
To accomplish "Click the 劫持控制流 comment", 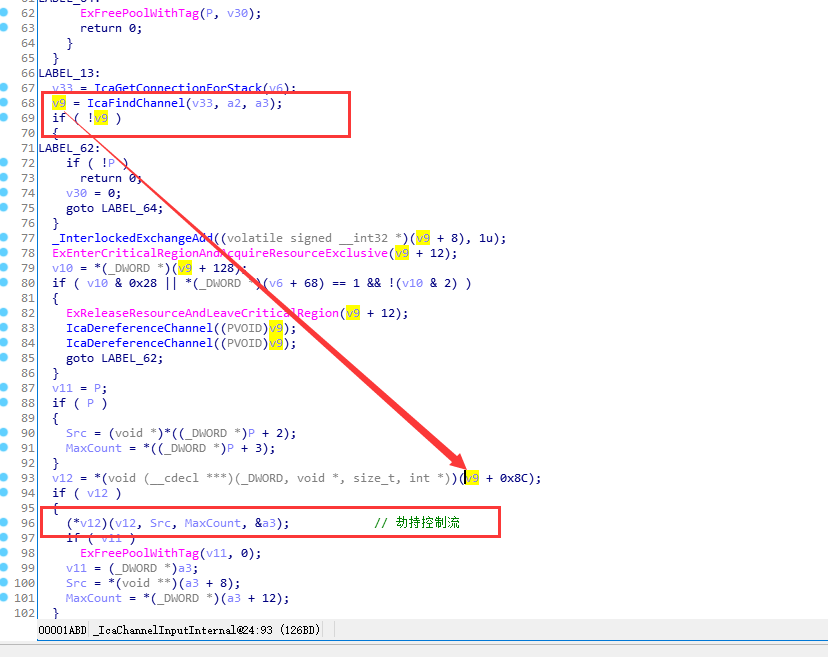I will [x=428, y=522].
